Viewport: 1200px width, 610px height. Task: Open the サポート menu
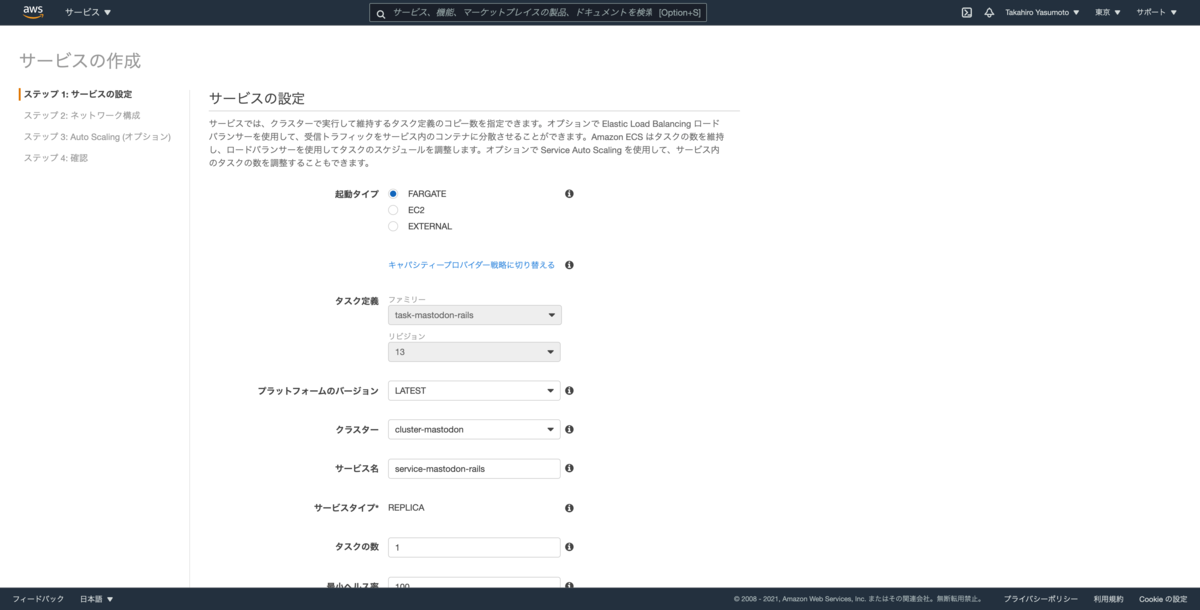[x=1156, y=12]
